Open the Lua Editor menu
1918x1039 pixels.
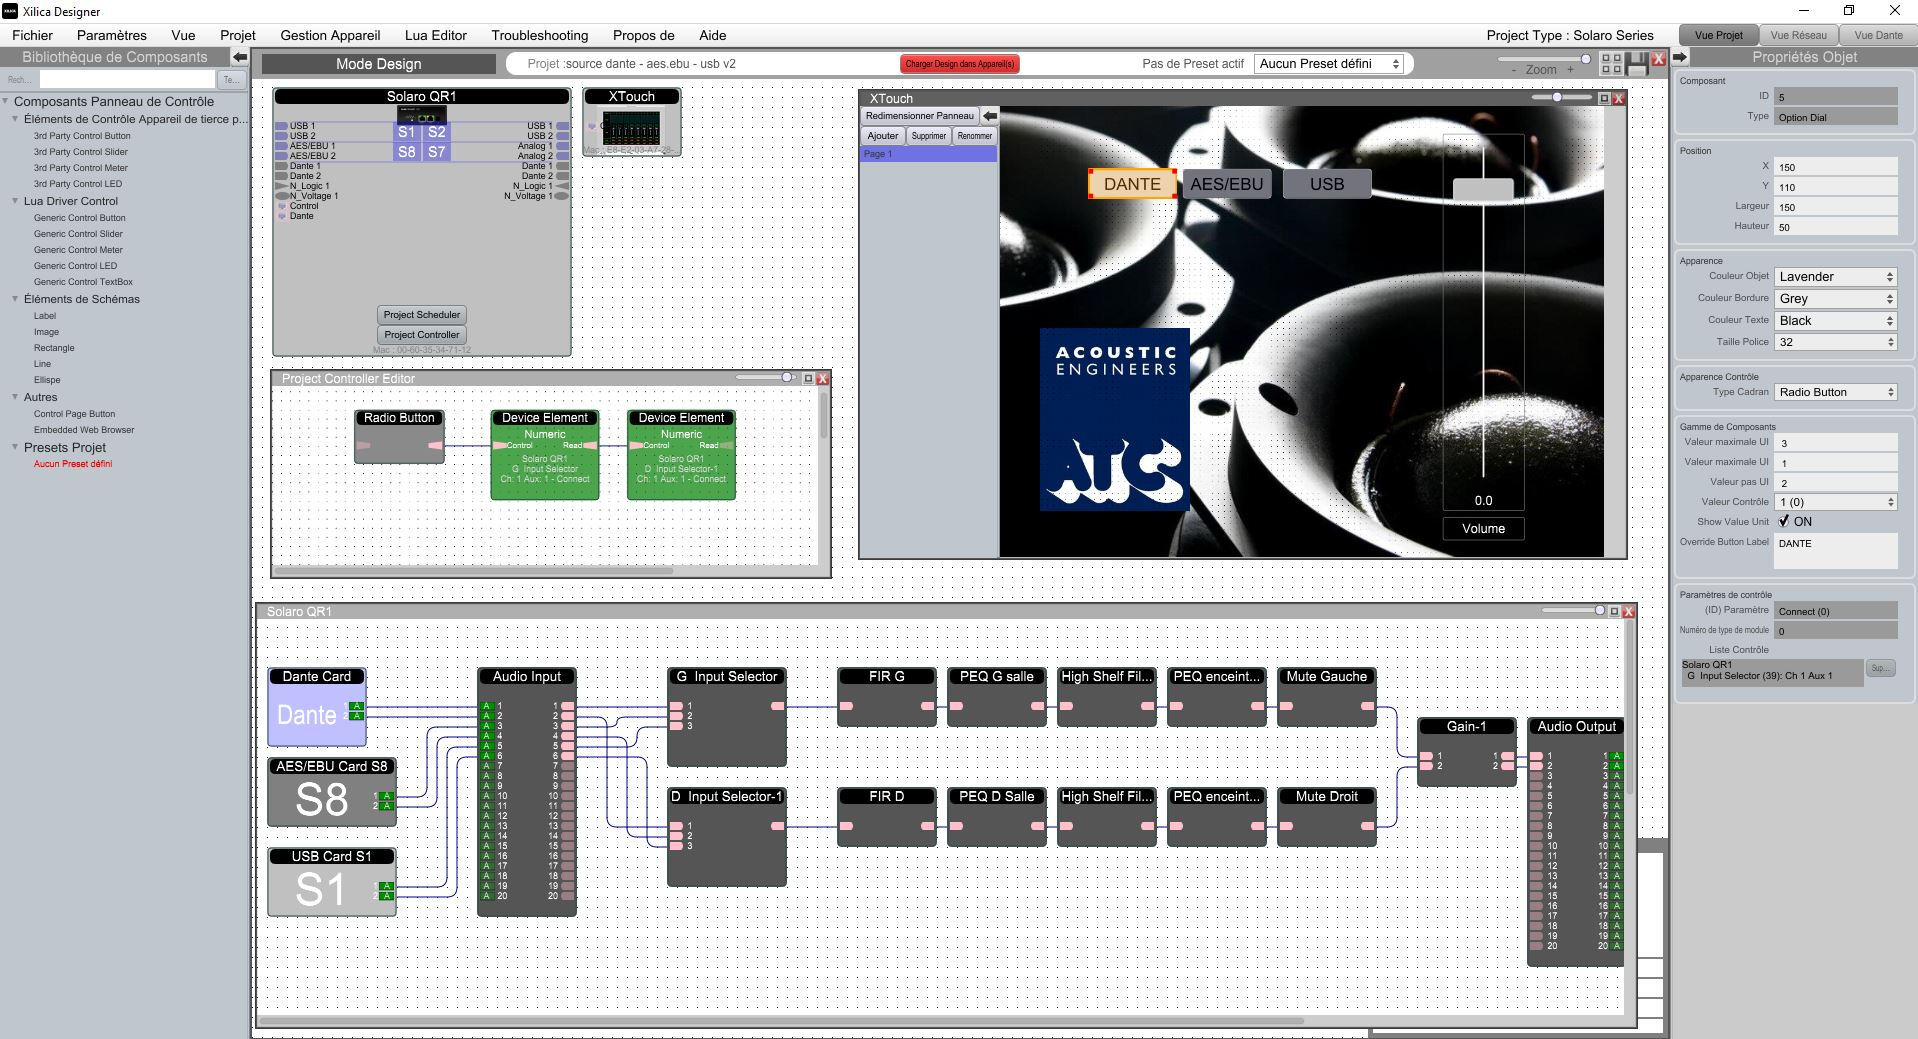(x=436, y=35)
